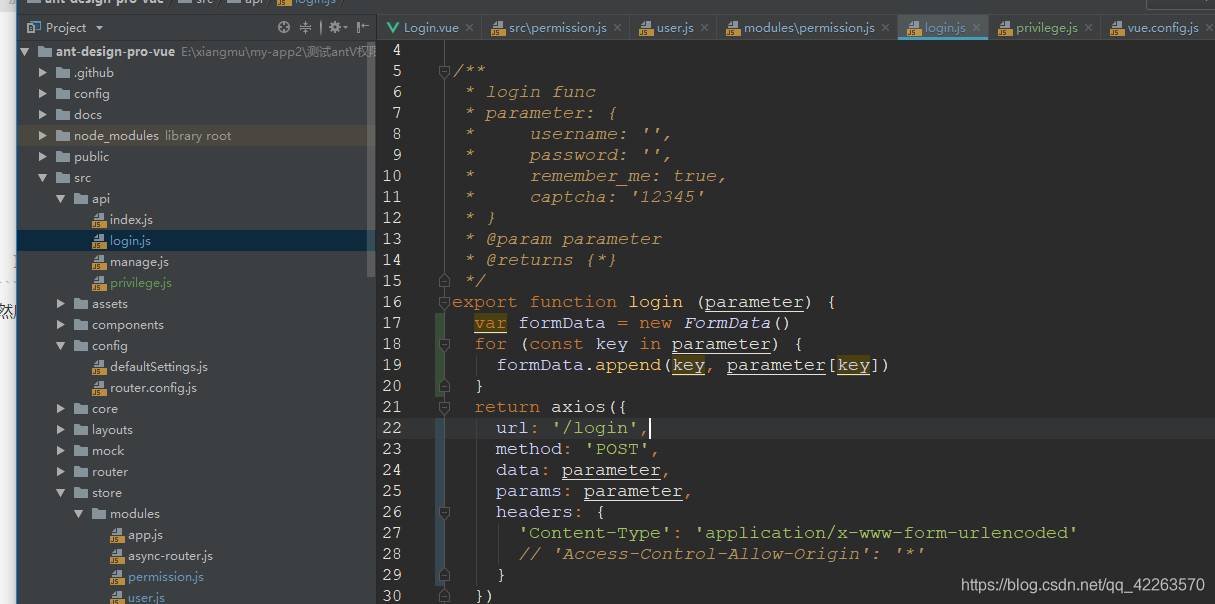
Task: Collapse the store folder
Action: click(60, 492)
